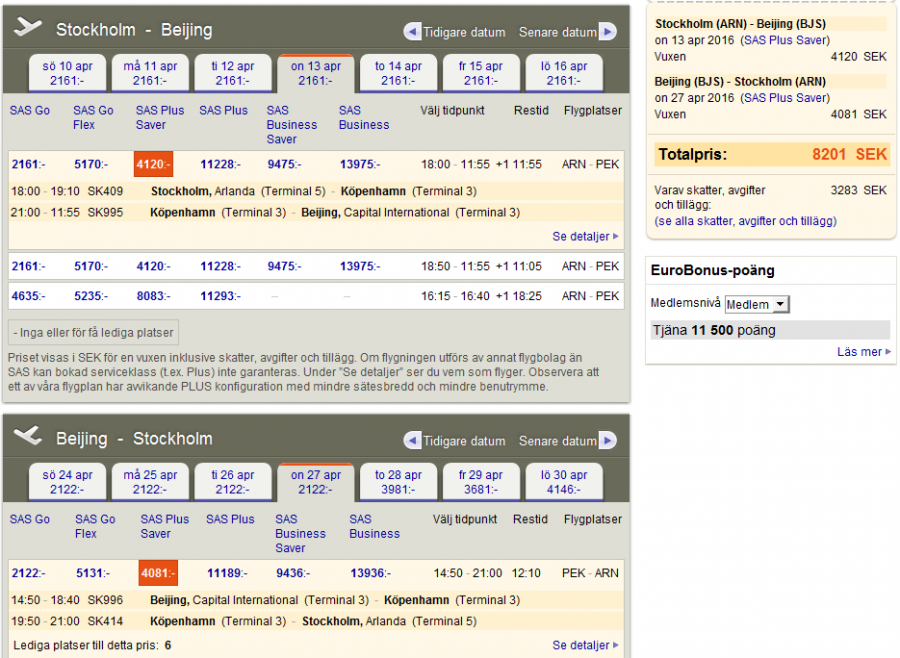900x658 pixels.
Task: Expand Se detaljer for return flight
Action: point(585,646)
